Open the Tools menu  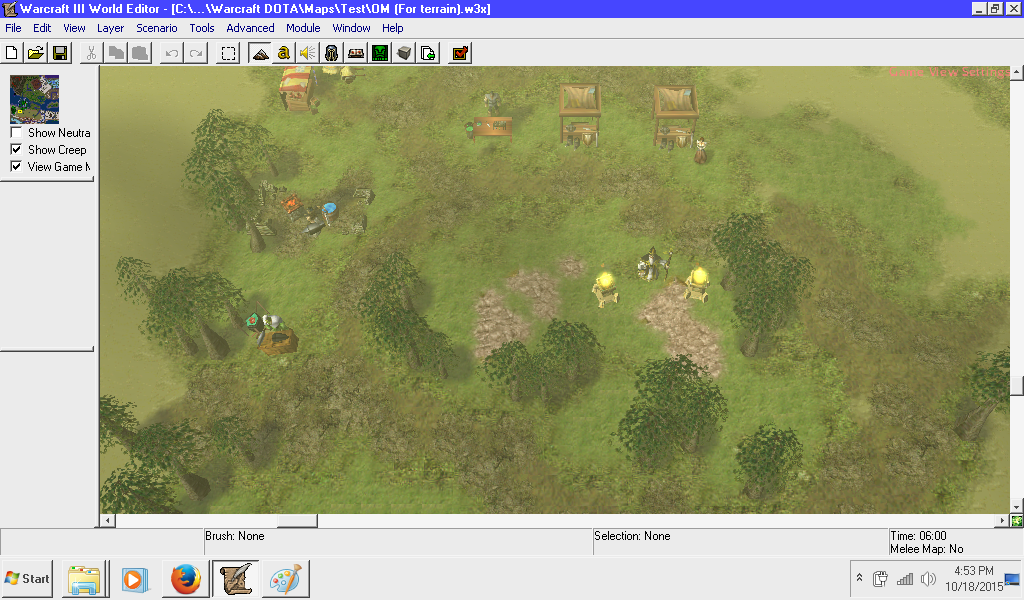(x=202, y=28)
